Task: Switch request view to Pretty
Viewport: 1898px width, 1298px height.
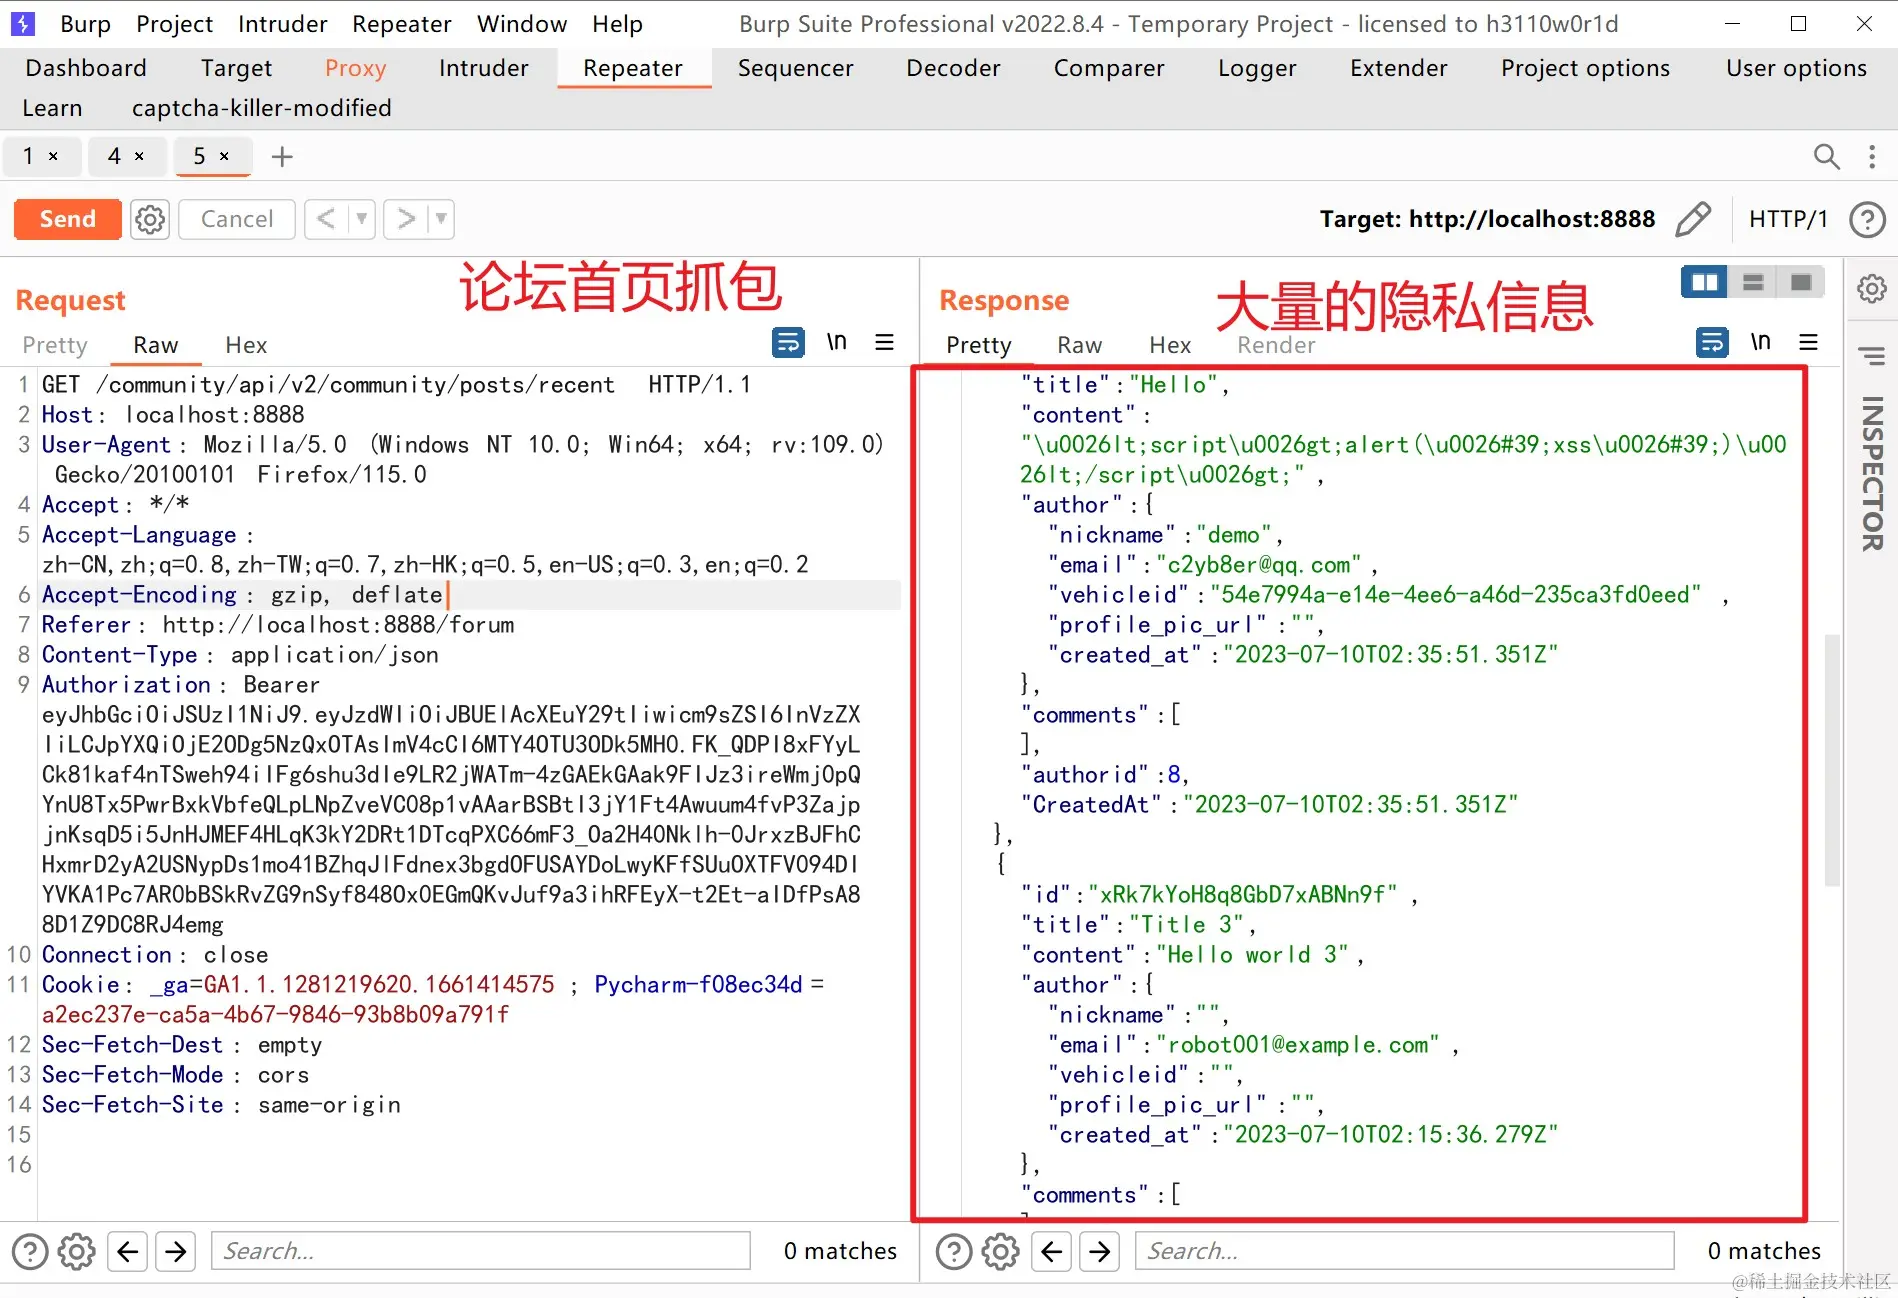Action: coord(55,345)
